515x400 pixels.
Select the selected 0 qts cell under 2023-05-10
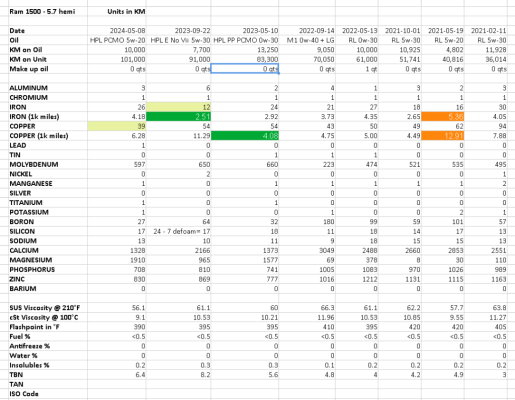point(245,69)
